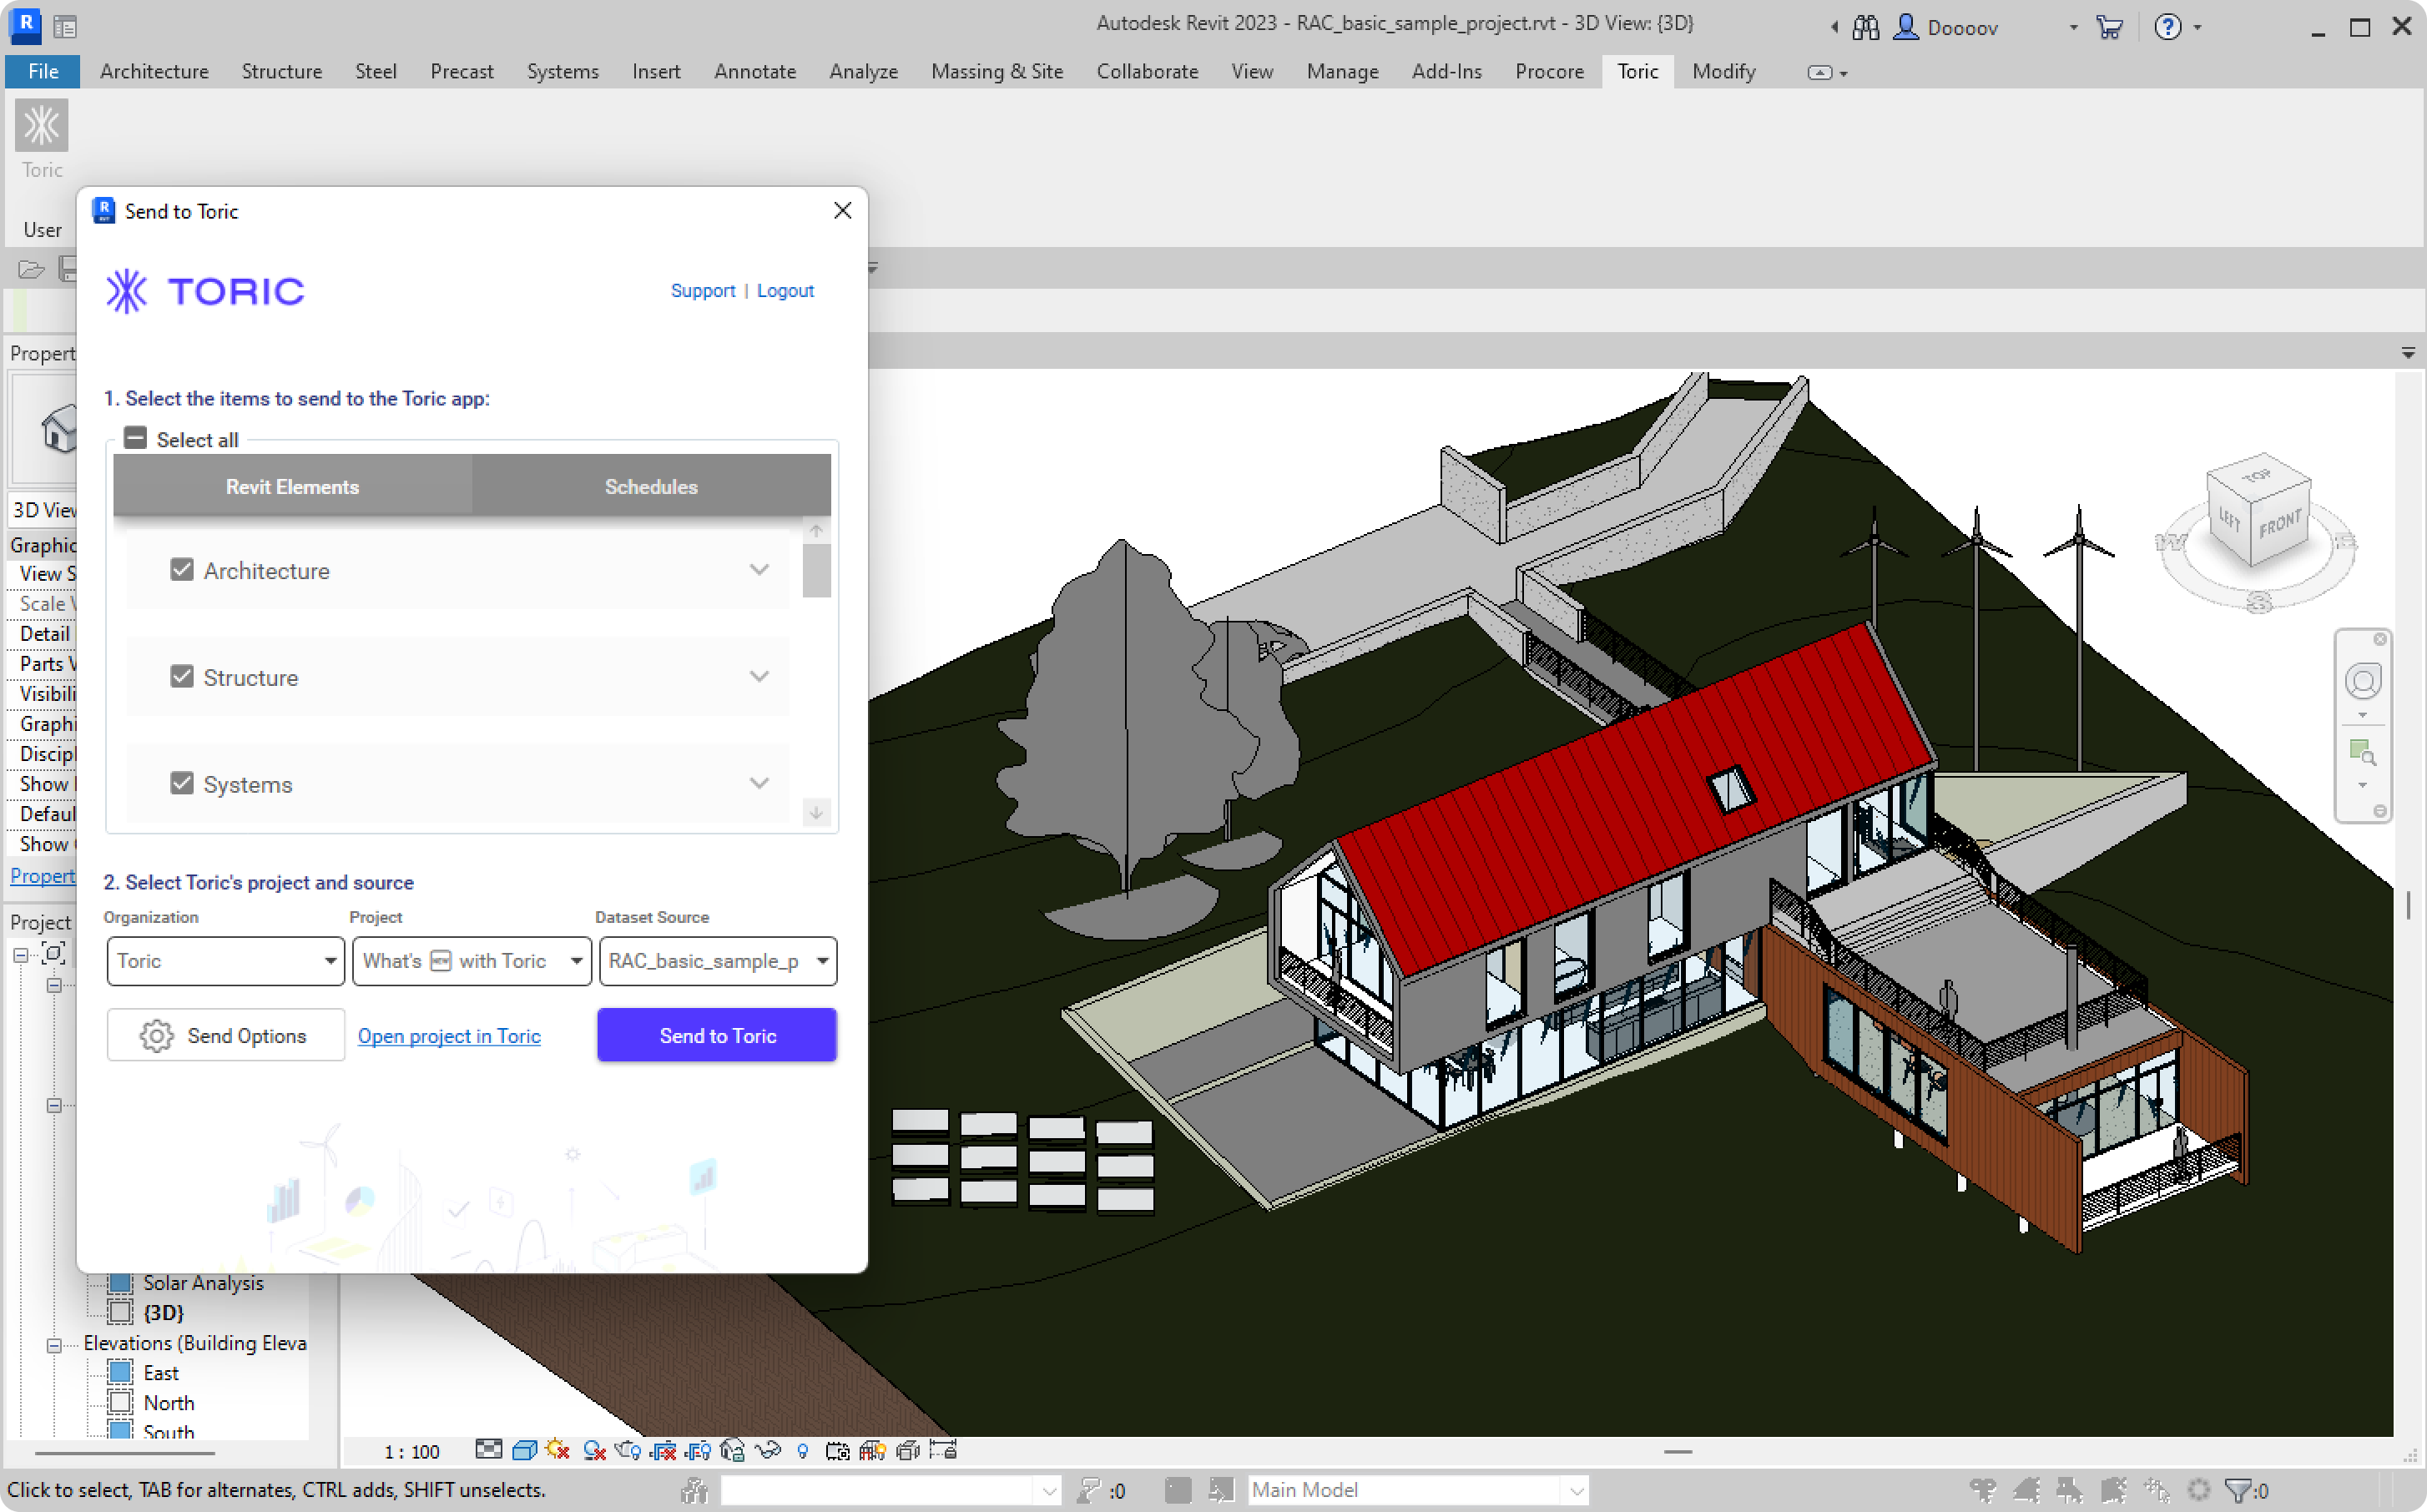Click the Send to Toric button
This screenshot has height=1512, width=2427.
(716, 1035)
